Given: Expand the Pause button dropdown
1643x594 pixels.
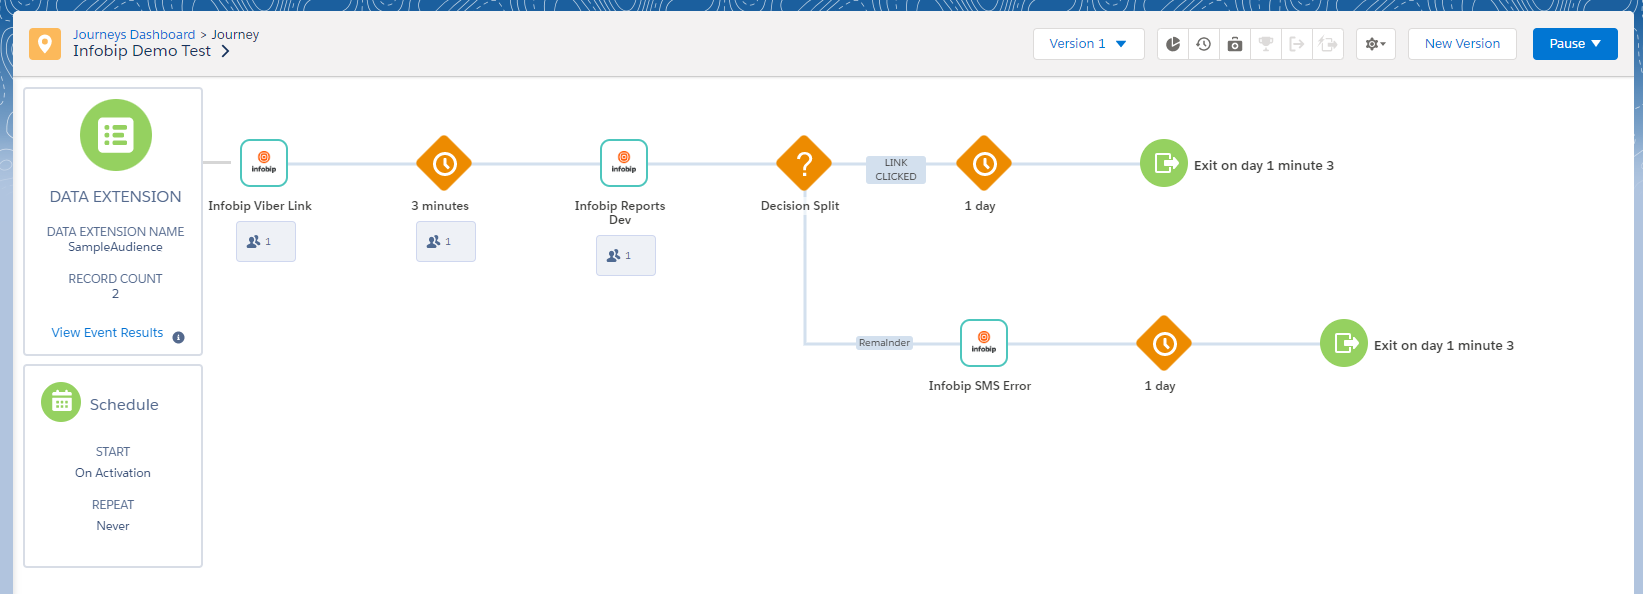Looking at the screenshot, I should (x=1575, y=44).
